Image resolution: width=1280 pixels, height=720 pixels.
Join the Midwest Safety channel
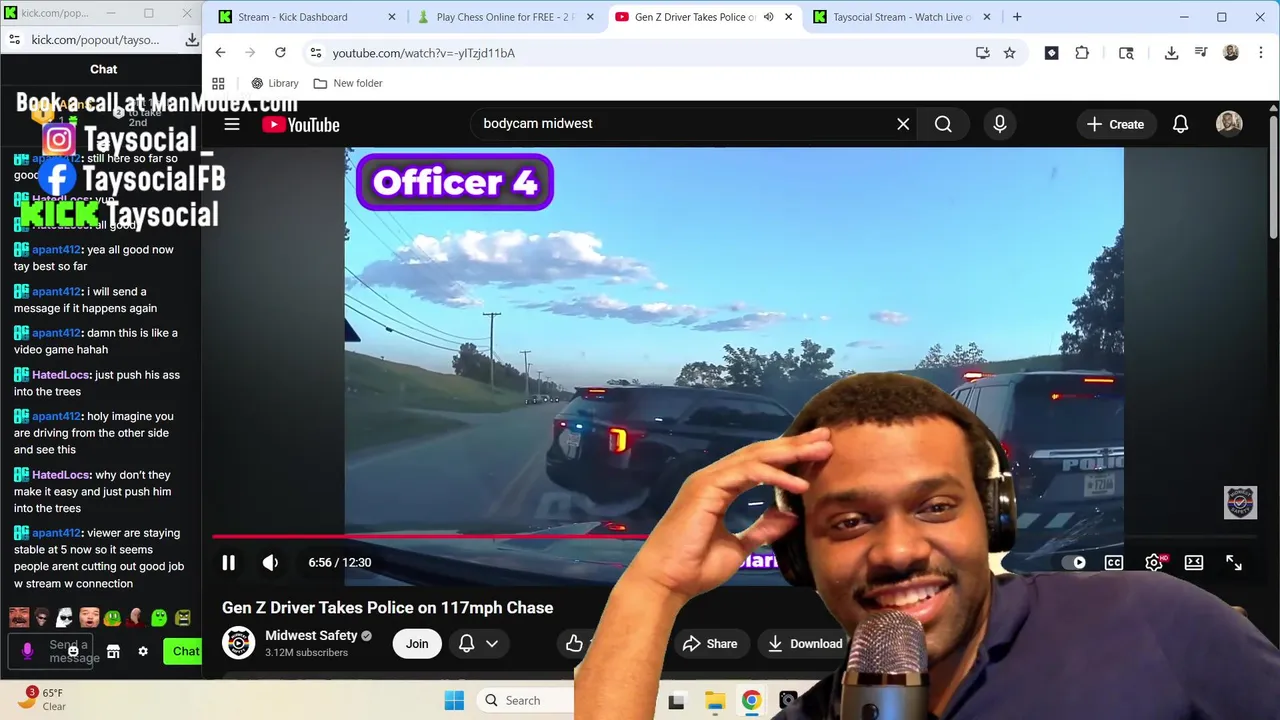coord(417,644)
